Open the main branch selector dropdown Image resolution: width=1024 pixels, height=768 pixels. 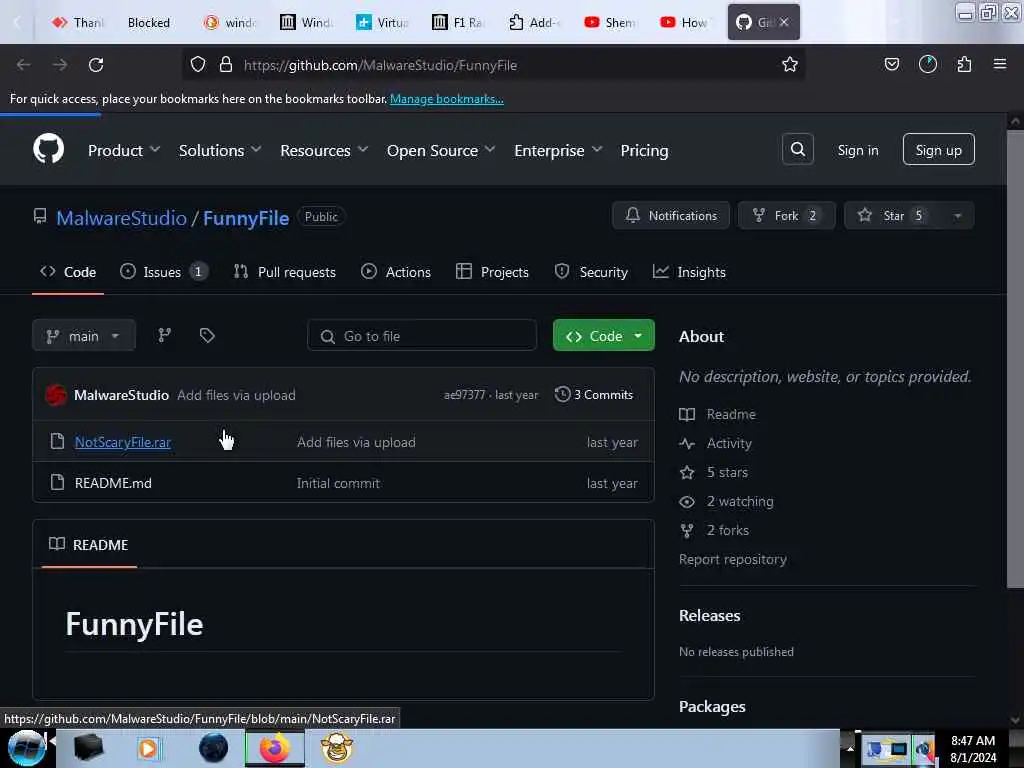(x=84, y=336)
